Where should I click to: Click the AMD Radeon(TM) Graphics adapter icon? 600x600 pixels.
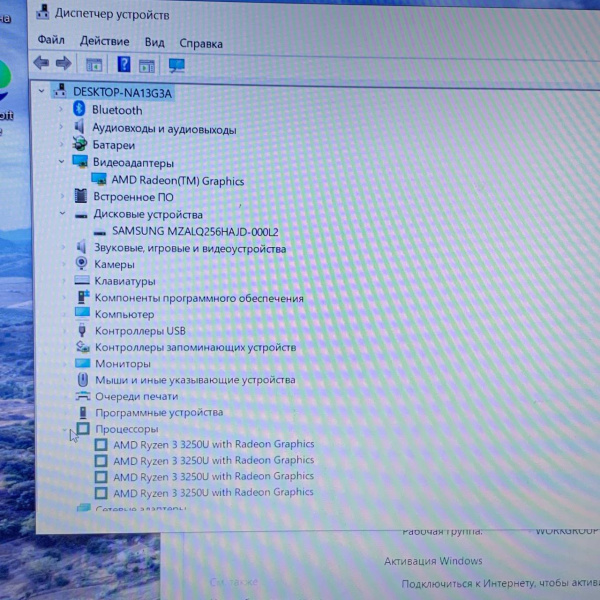click(99, 179)
